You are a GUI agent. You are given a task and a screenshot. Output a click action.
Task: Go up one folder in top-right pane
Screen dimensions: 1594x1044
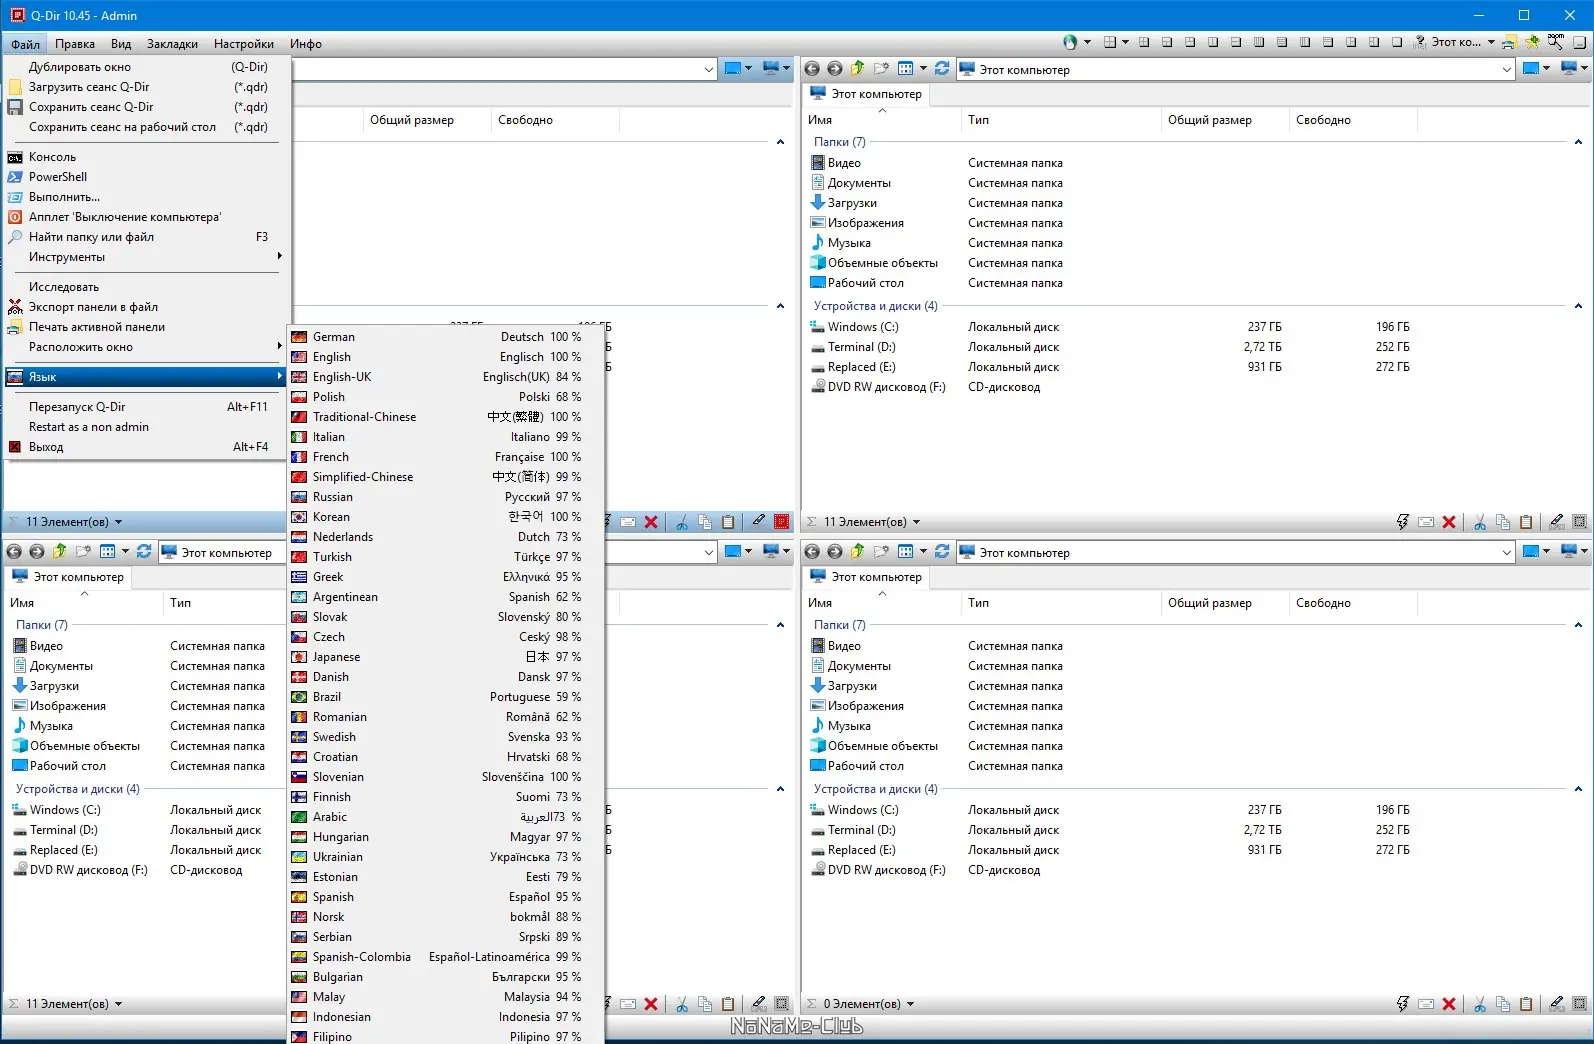[x=858, y=69]
